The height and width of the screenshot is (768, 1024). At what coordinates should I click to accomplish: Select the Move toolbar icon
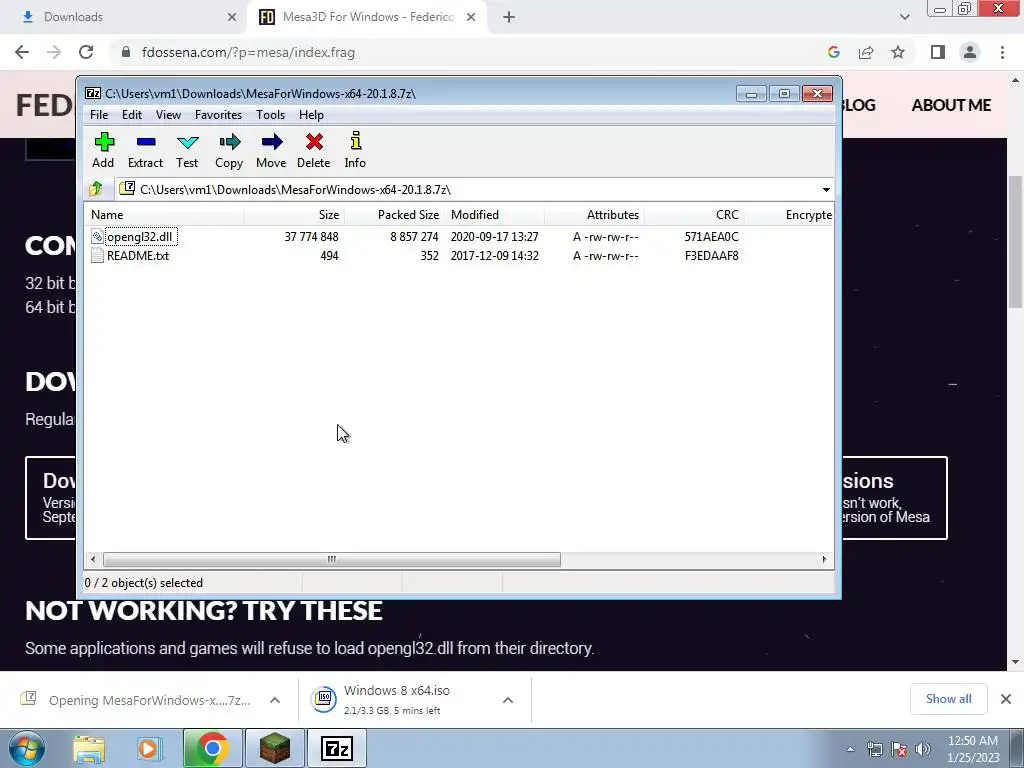(271, 150)
